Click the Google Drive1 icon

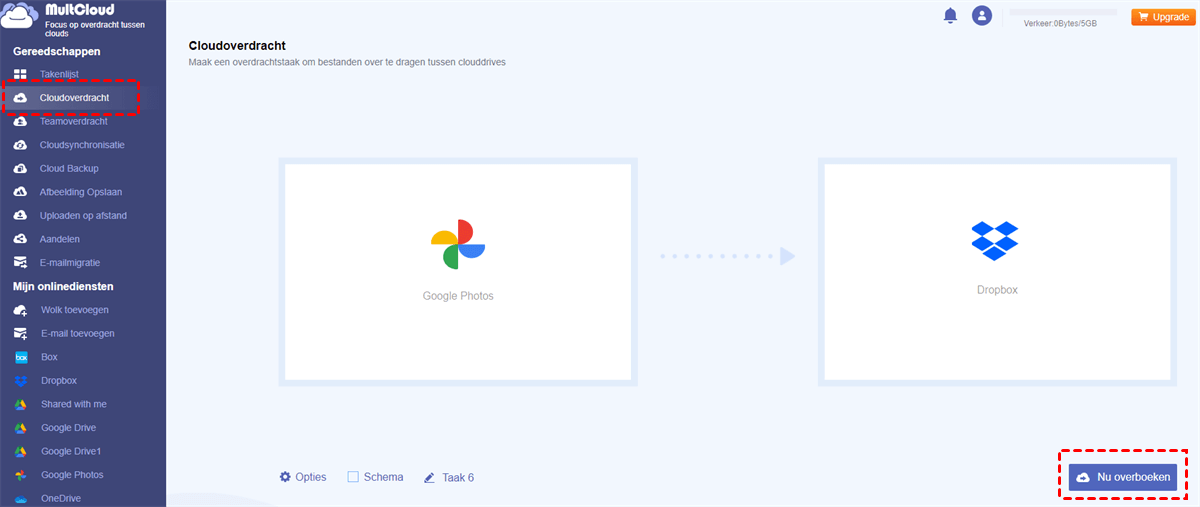(x=20, y=451)
